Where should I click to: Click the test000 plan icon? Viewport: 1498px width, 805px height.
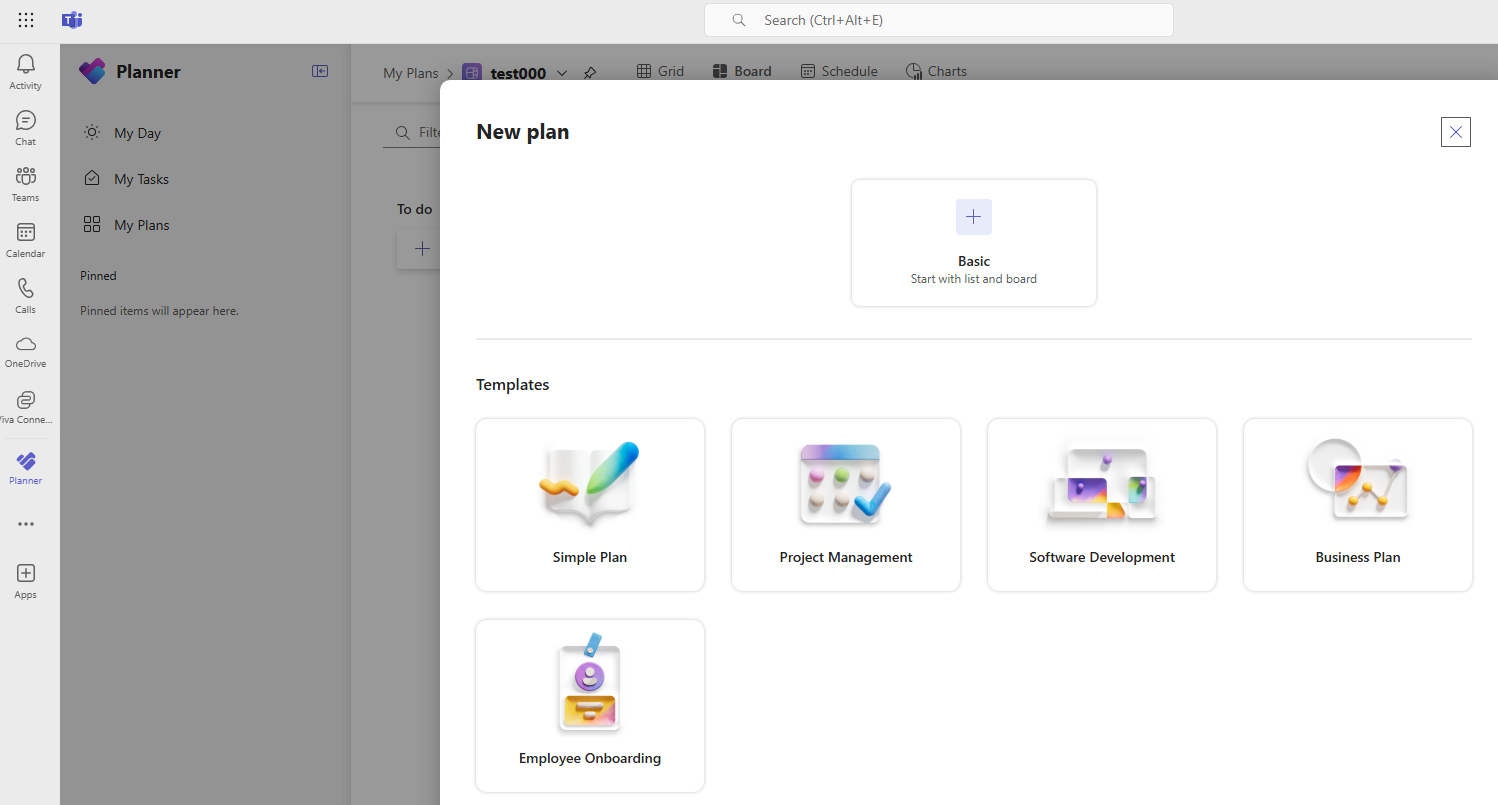[x=472, y=72]
